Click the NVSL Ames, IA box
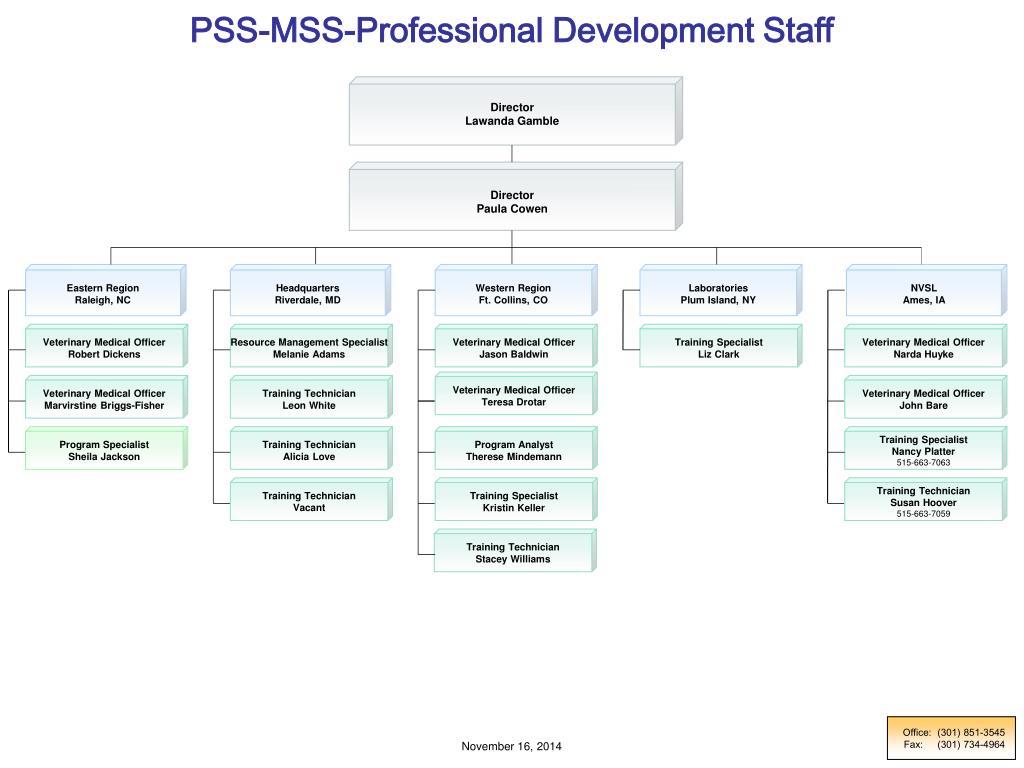The width and height of the screenshot is (1024, 768). [926, 291]
